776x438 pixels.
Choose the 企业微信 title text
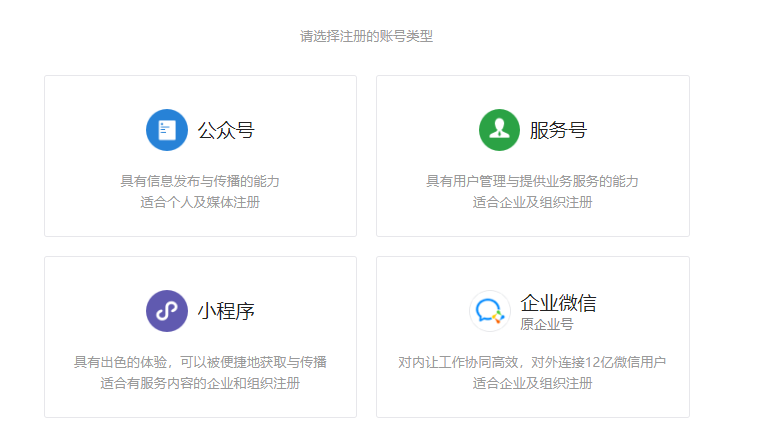click(558, 303)
